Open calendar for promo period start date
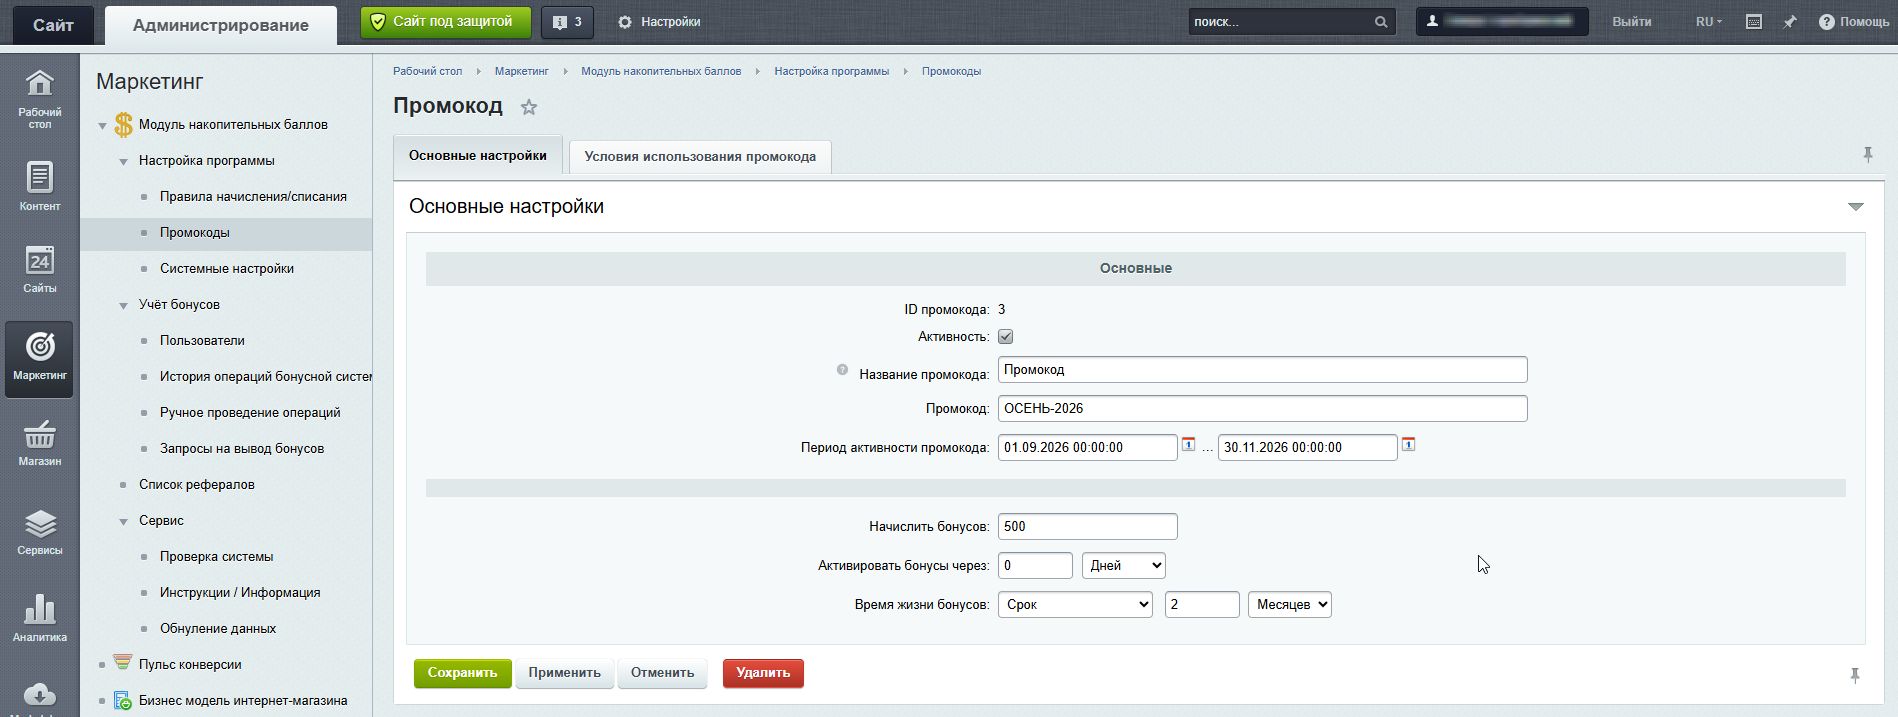 (x=1188, y=444)
